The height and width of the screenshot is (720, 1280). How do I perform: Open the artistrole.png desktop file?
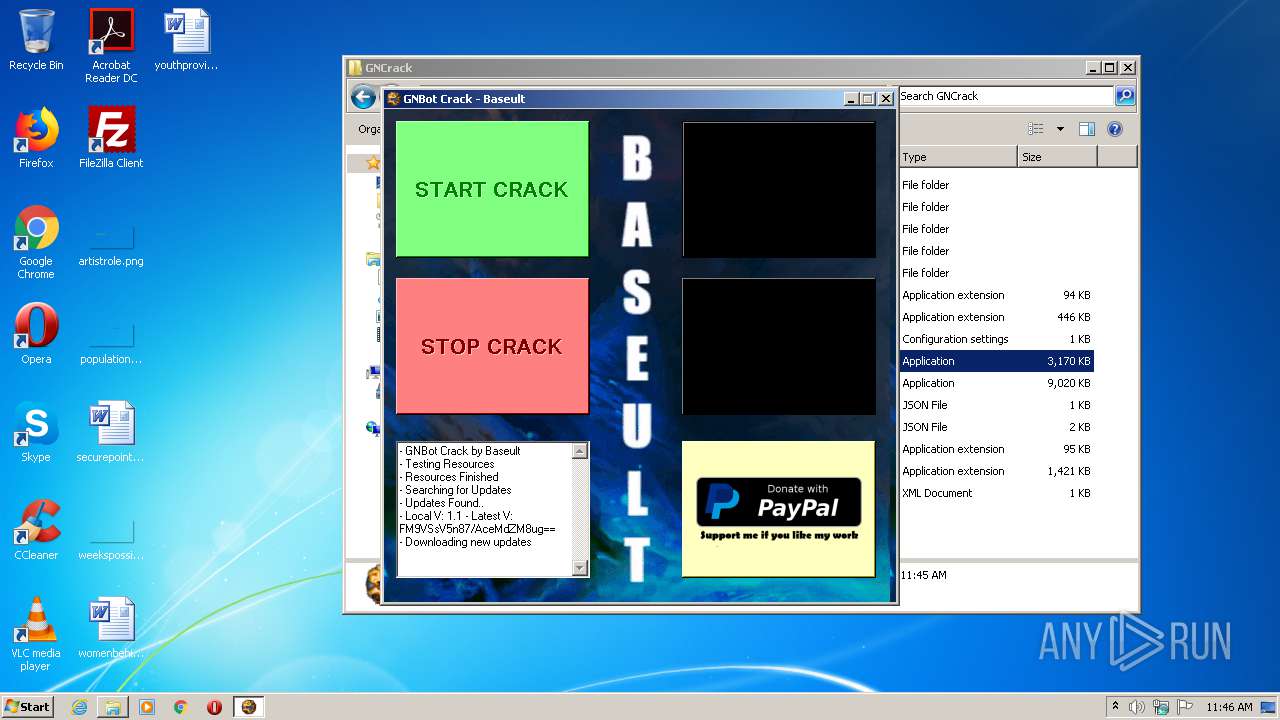(111, 243)
